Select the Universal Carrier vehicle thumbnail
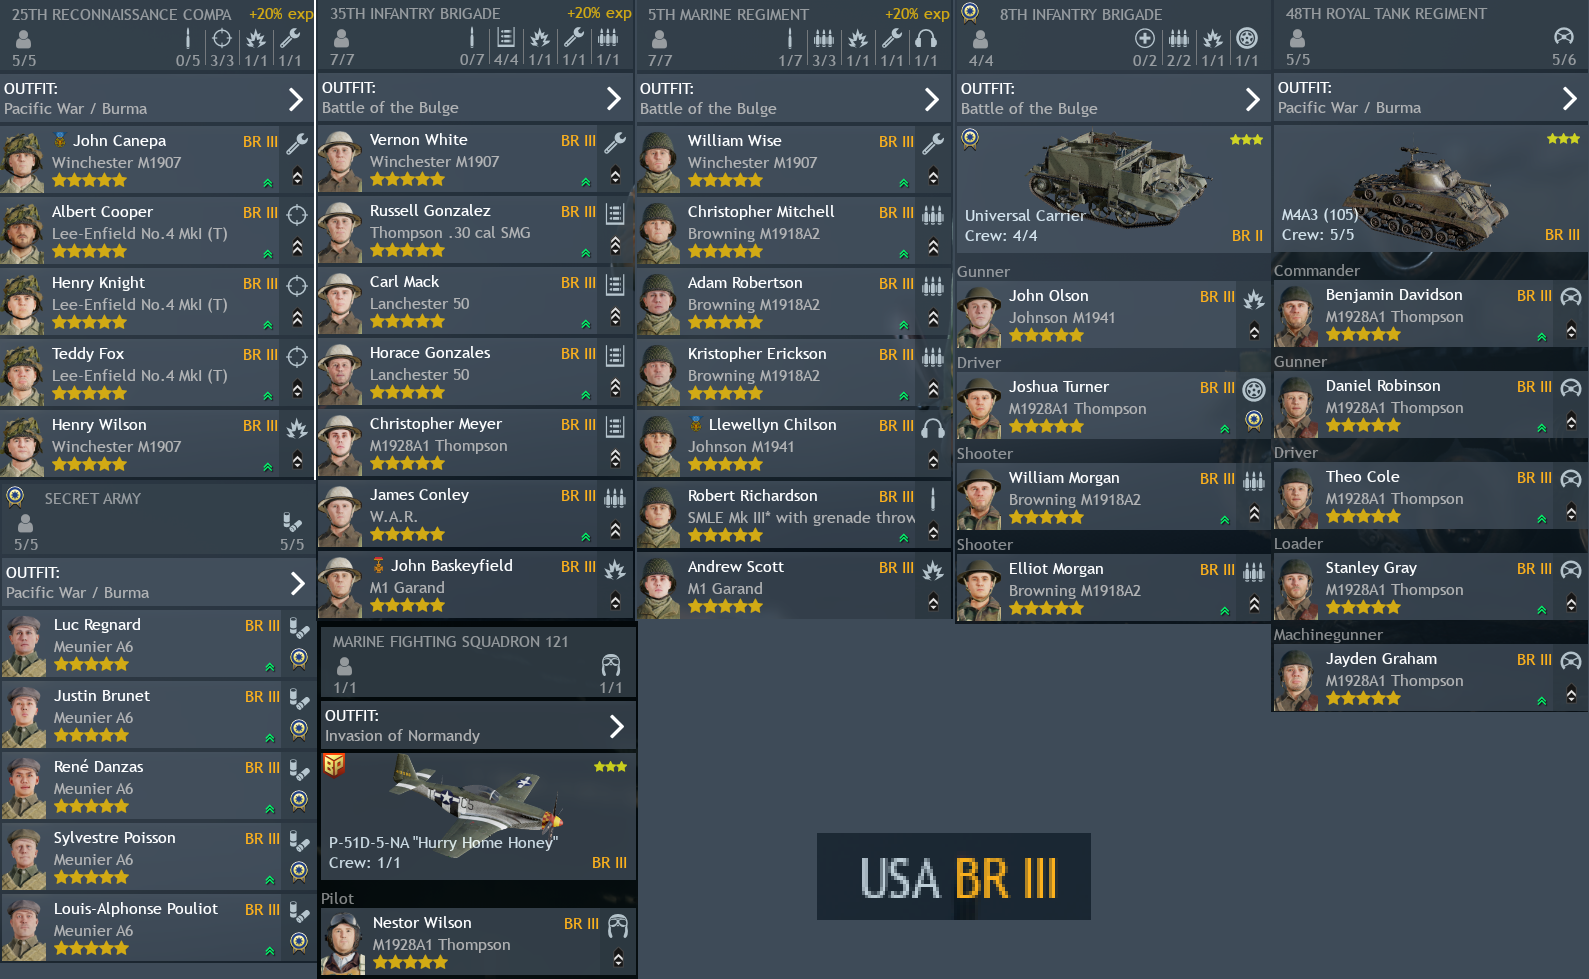Viewport: 1589px width, 979px height. pyautogui.click(x=1112, y=189)
